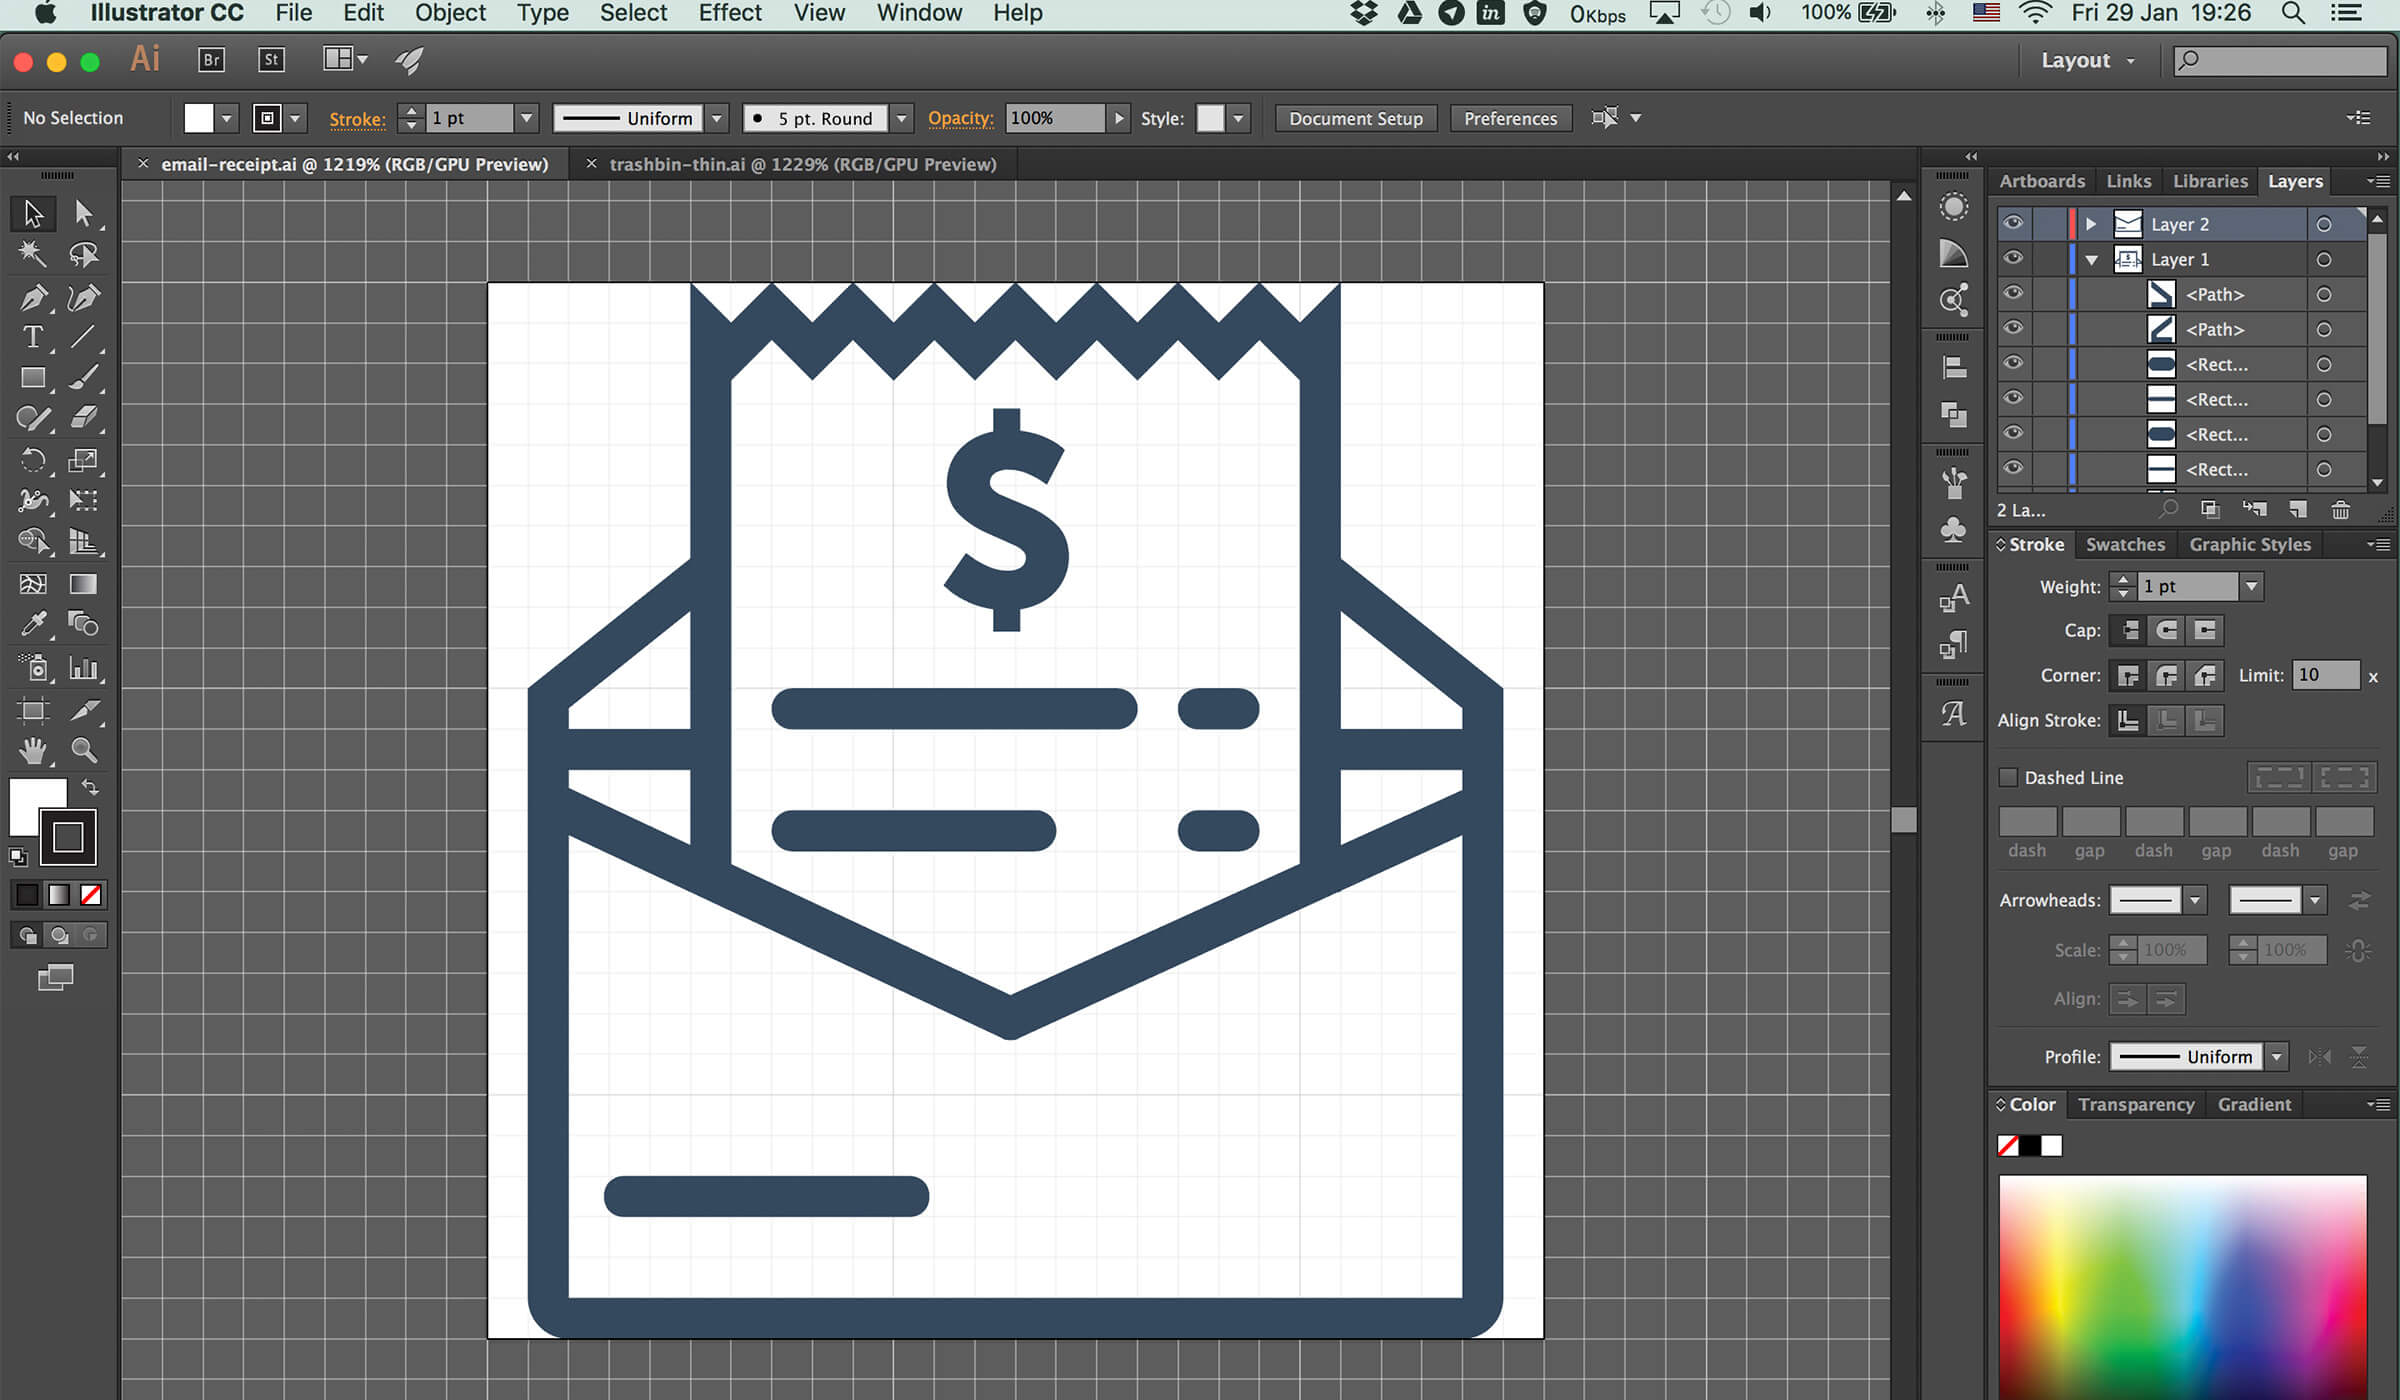The image size is (2400, 1400).
Task: Toggle visibility of the first Path sublayer
Action: 2013,293
